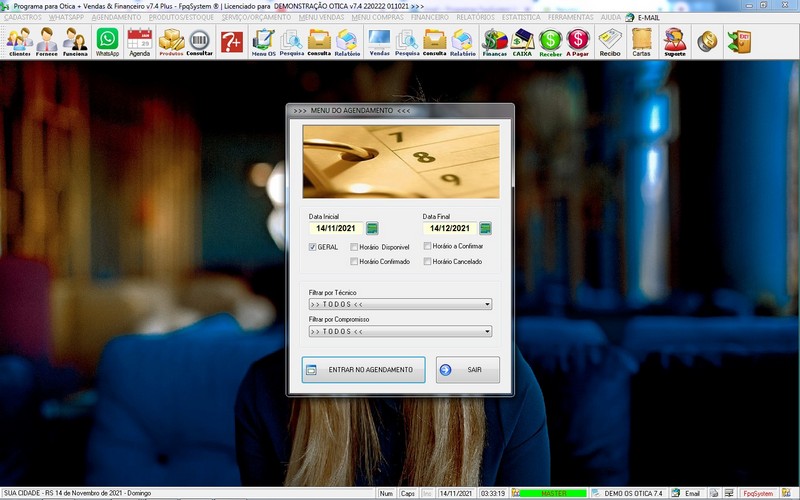
Task: Click the Data Inicial date field
Action: [x=336, y=228]
